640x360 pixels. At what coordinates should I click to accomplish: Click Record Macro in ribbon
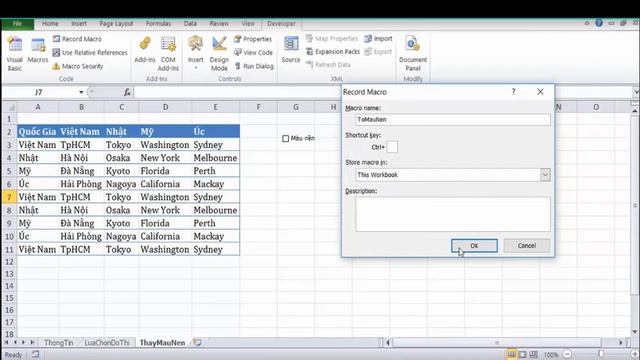pyautogui.click(x=77, y=39)
